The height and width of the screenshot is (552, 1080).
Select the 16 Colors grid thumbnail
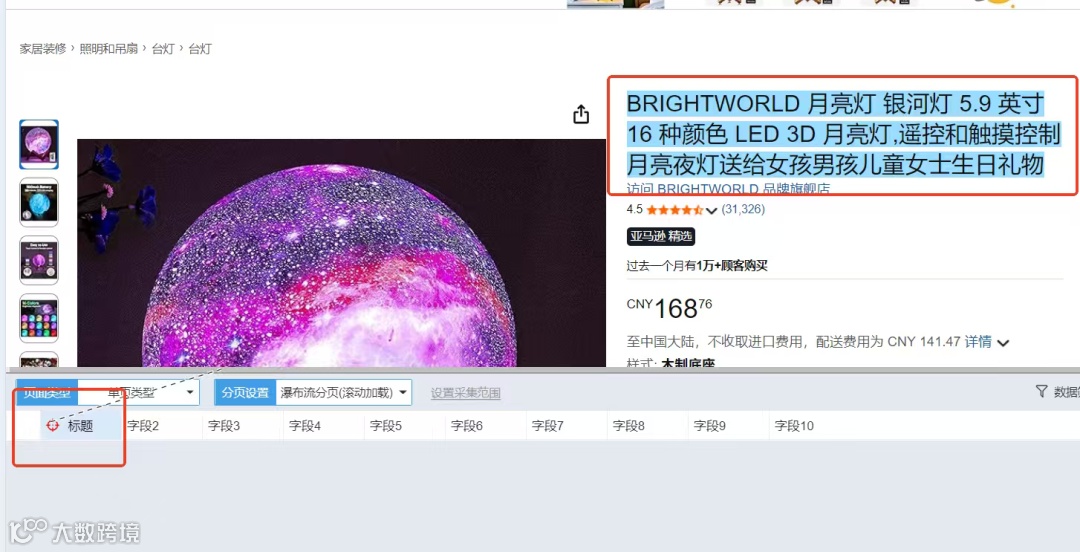pyautogui.click(x=39, y=318)
